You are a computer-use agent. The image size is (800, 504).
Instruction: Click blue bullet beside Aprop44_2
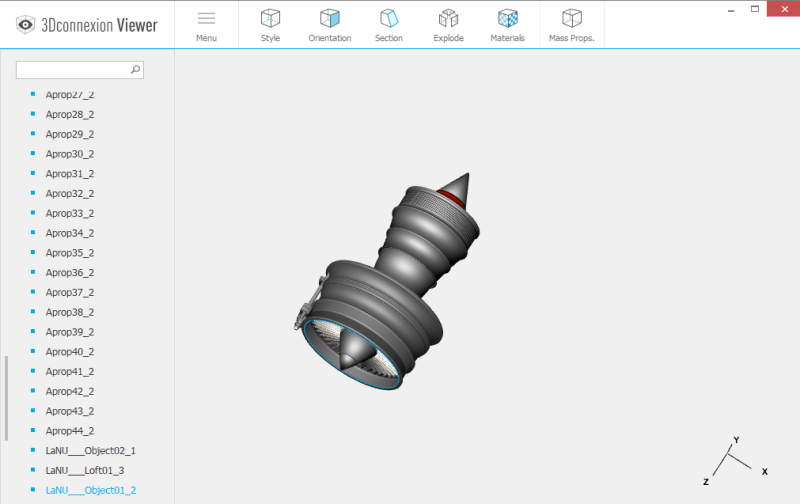click(x=33, y=430)
